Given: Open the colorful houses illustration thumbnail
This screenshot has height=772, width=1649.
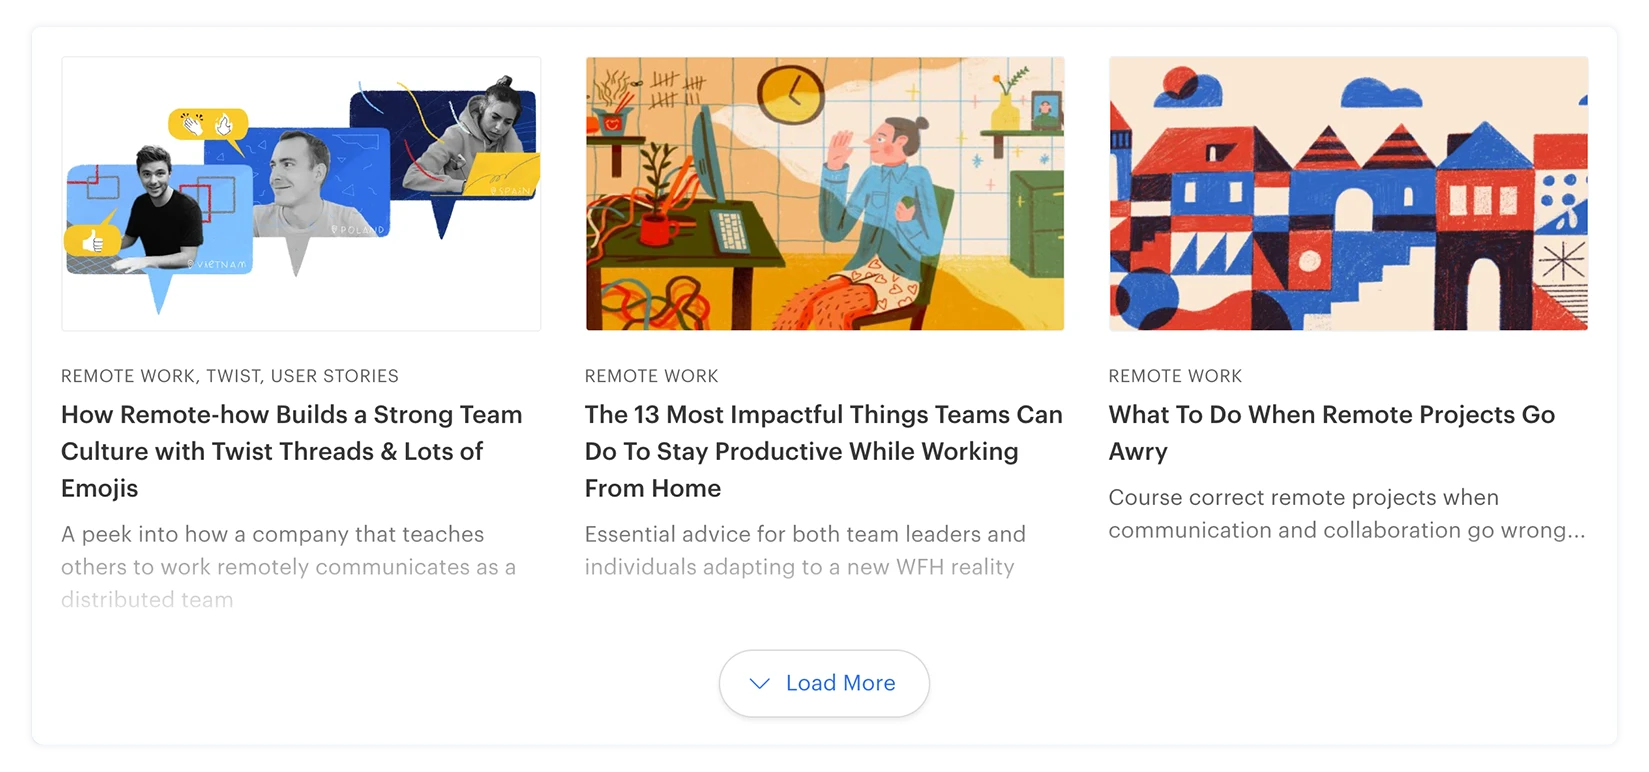Looking at the screenshot, I should [1348, 194].
